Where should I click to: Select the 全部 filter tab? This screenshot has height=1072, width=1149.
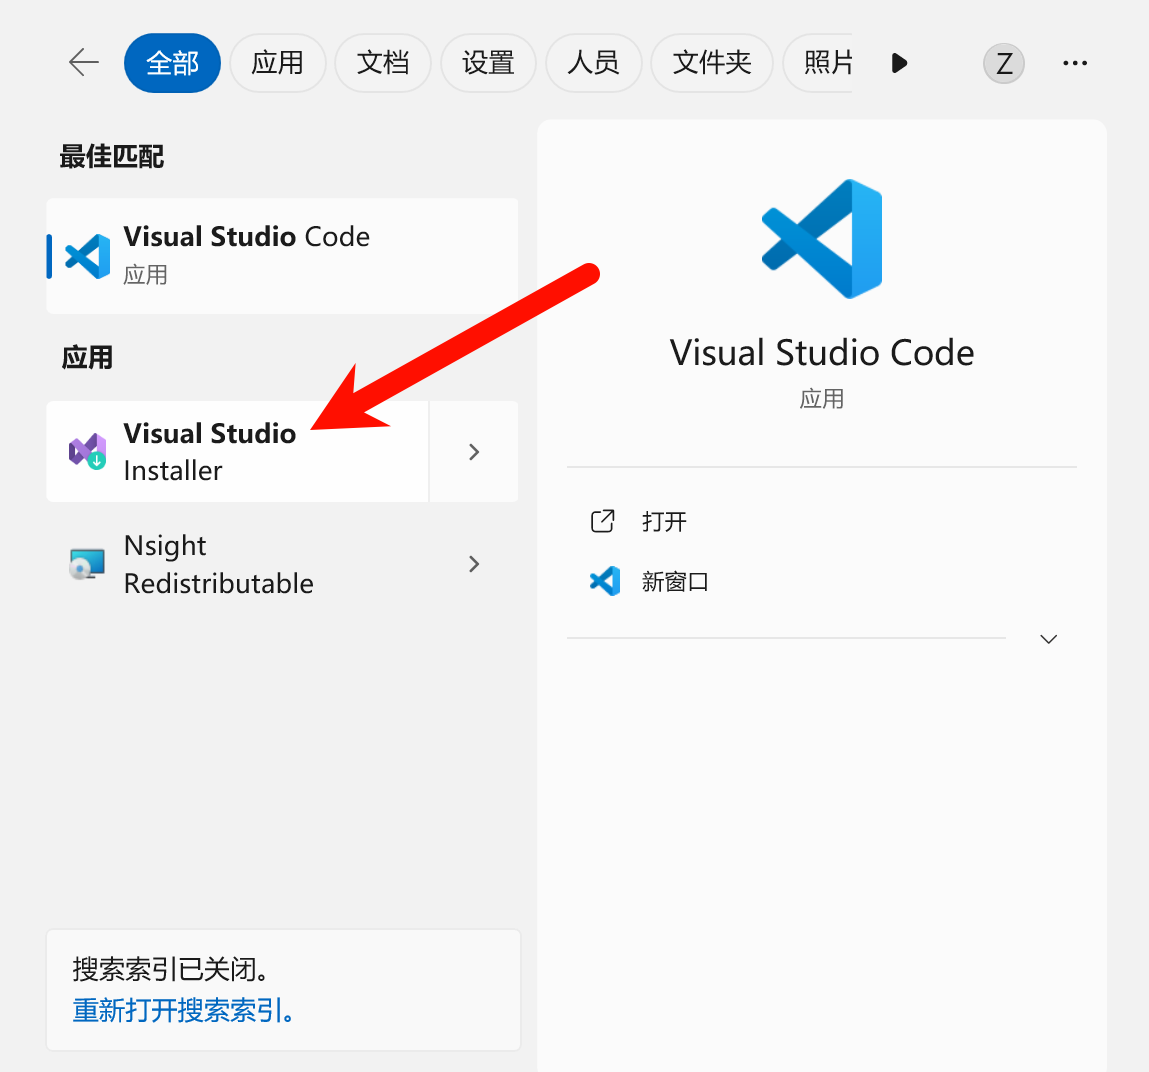172,63
